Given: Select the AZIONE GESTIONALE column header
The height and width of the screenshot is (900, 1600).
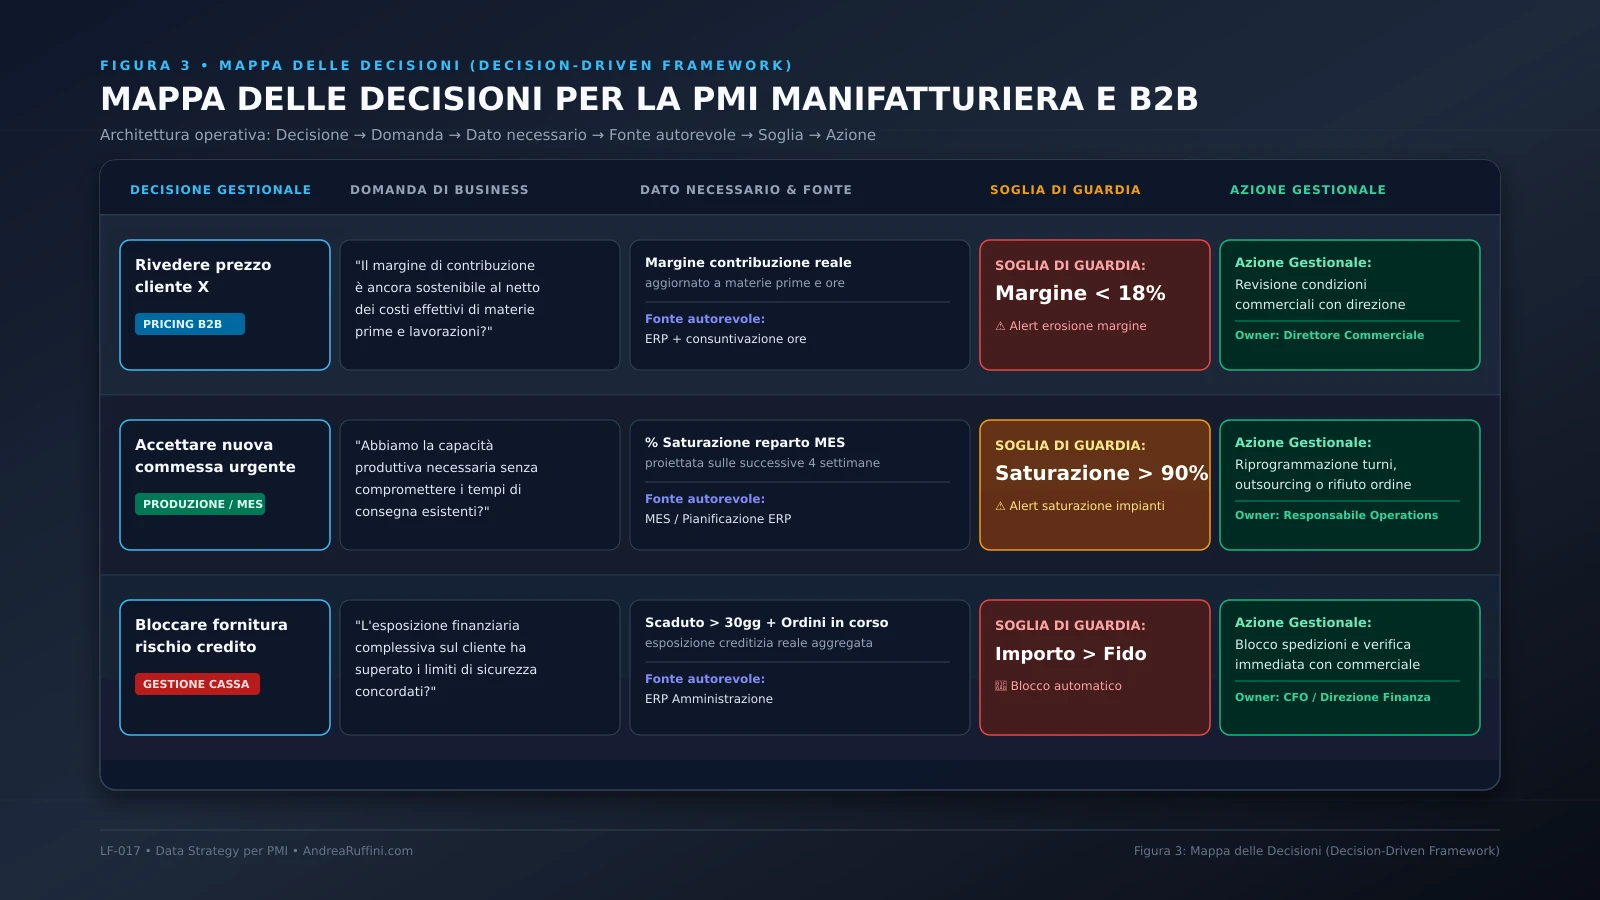Looking at the screenshot, I should pos(1308,190).
